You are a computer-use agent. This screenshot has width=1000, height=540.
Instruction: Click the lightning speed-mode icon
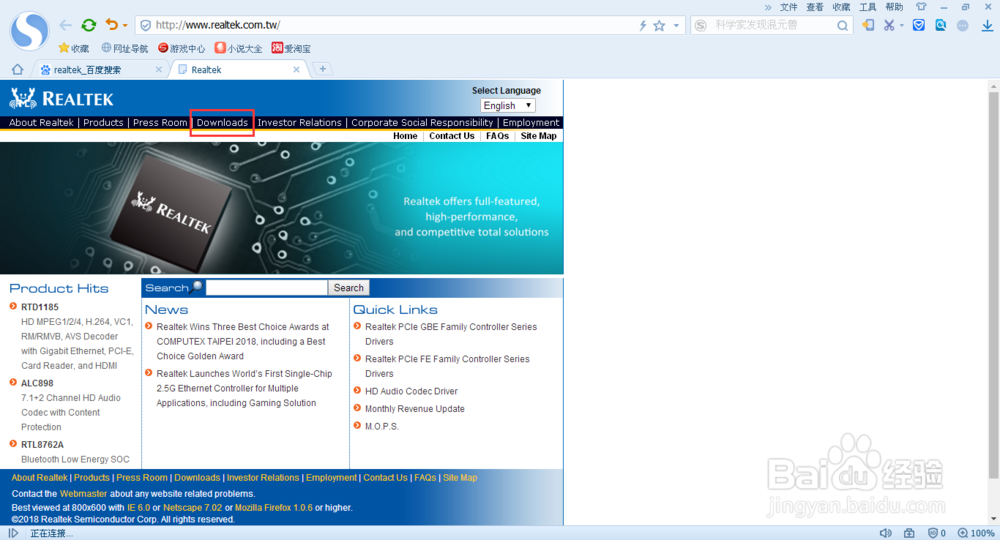click(643, 26)
